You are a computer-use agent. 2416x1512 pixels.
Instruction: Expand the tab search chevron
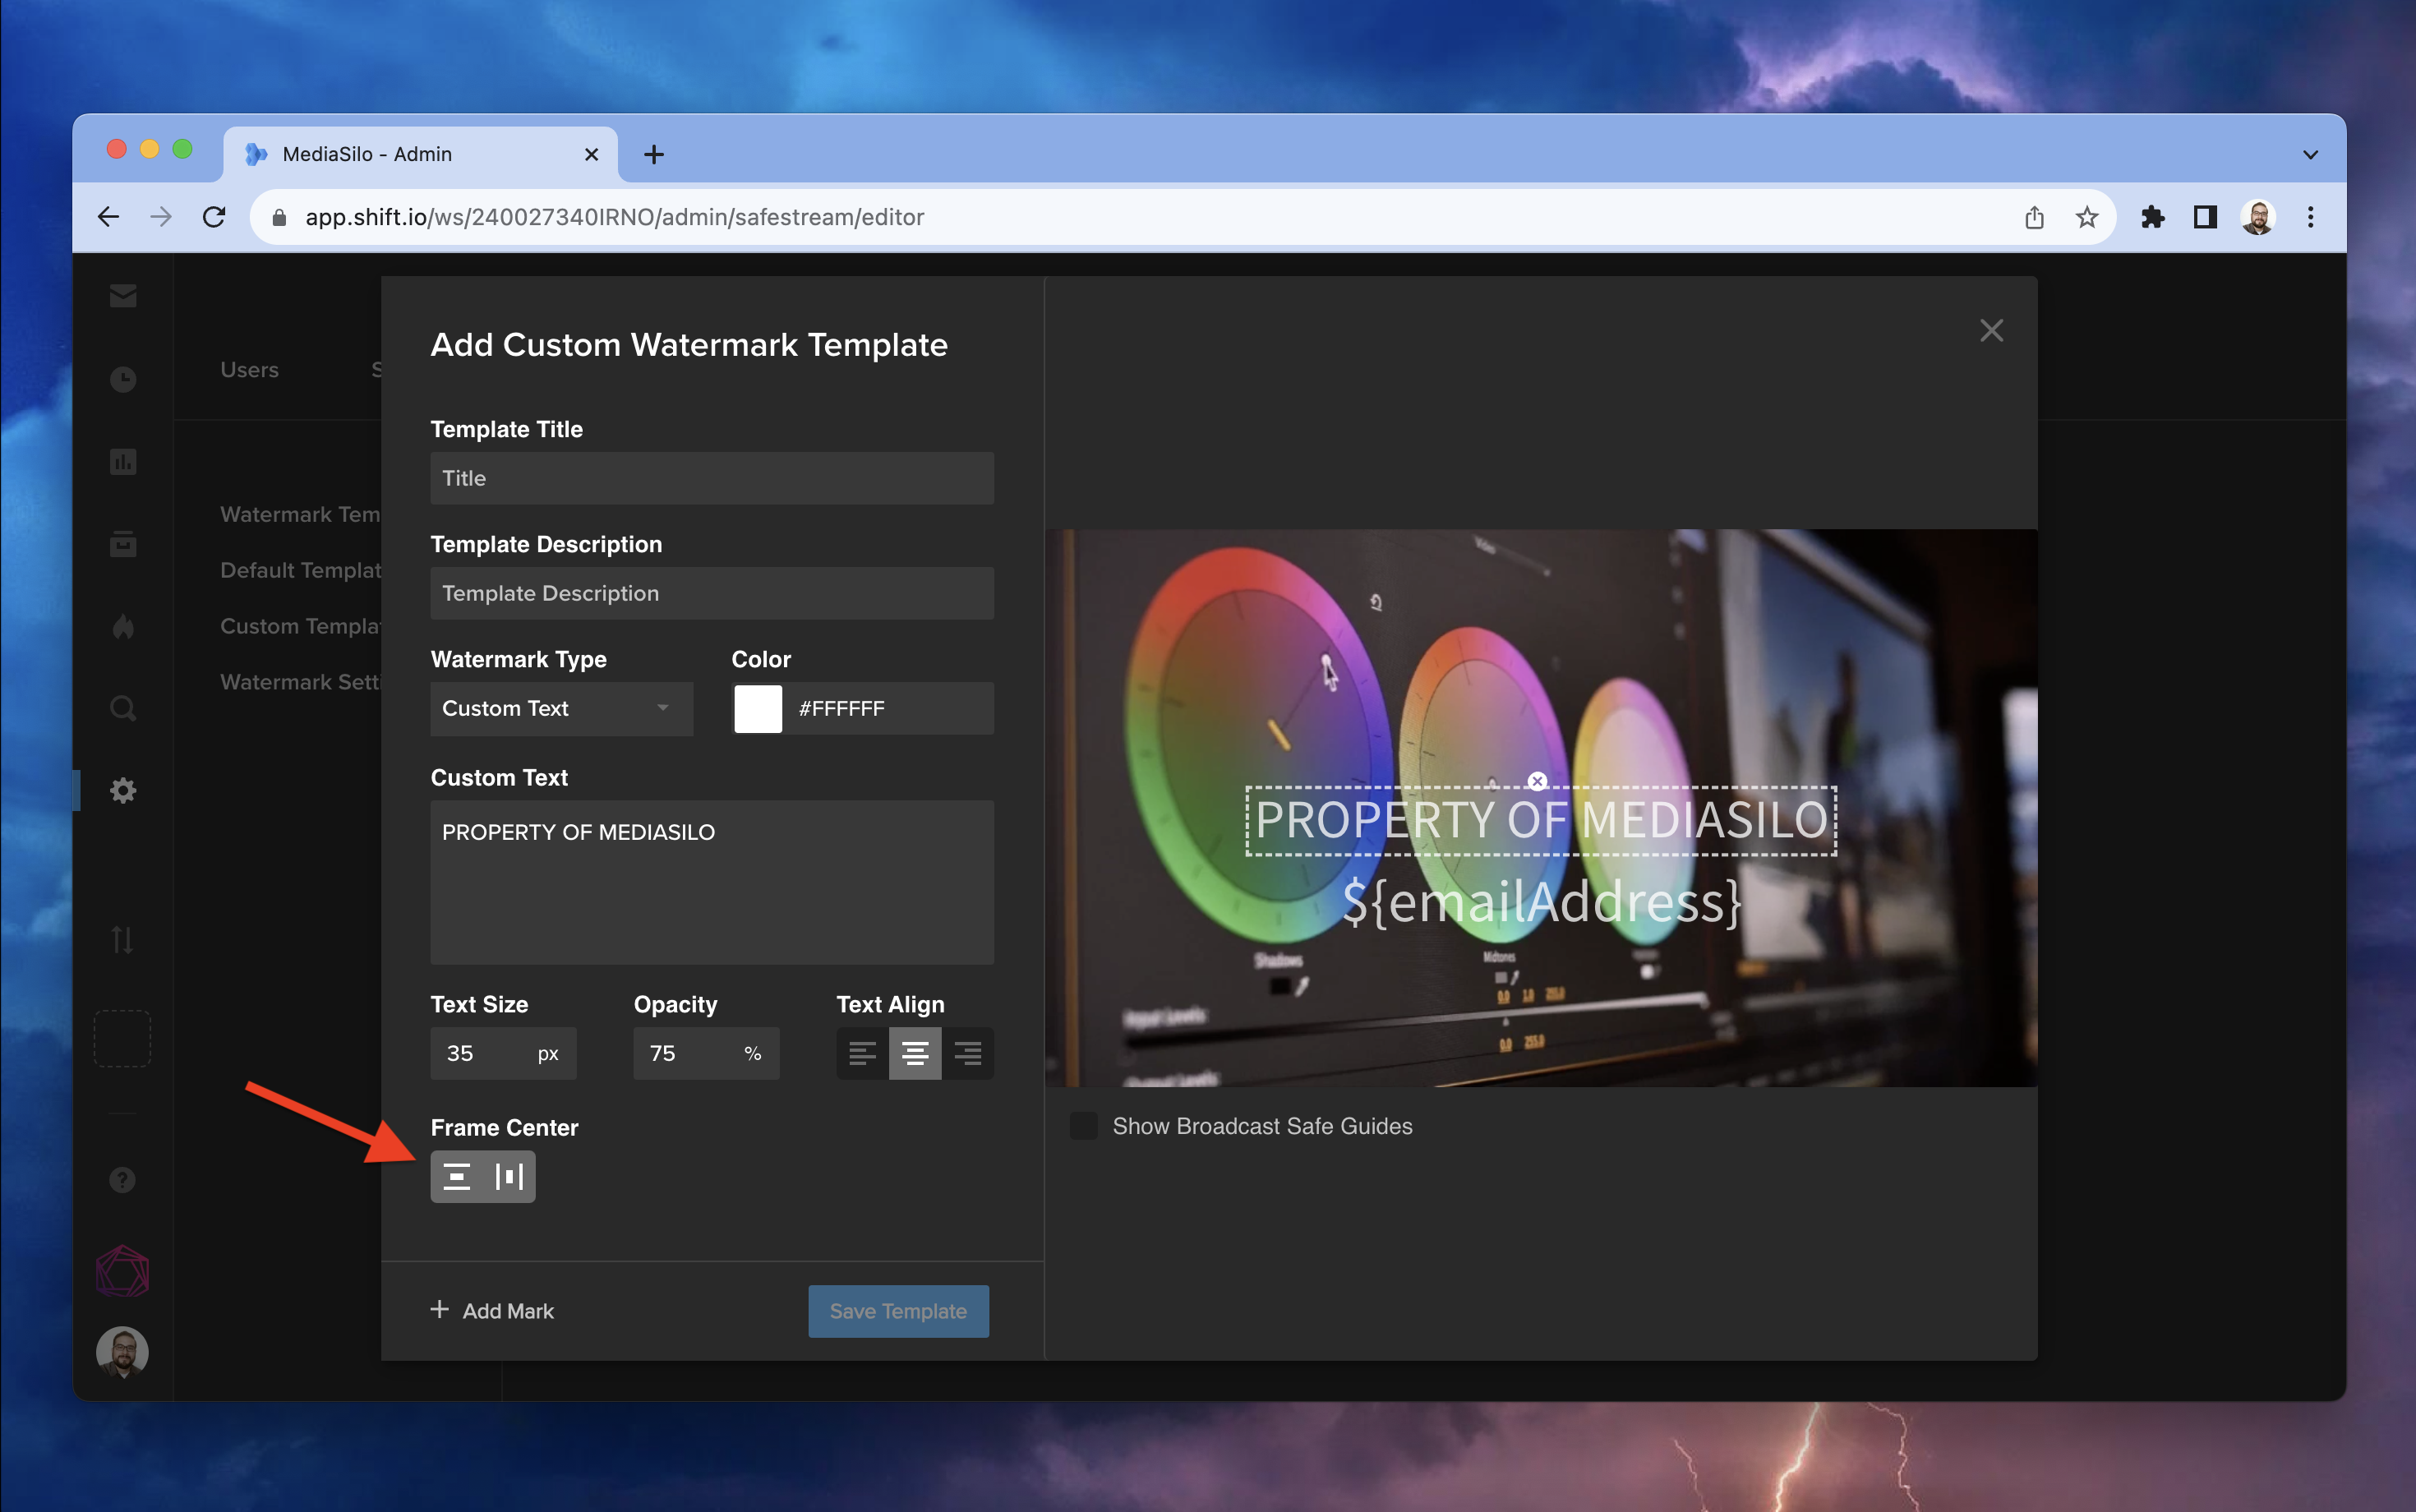click(2310, 155)
